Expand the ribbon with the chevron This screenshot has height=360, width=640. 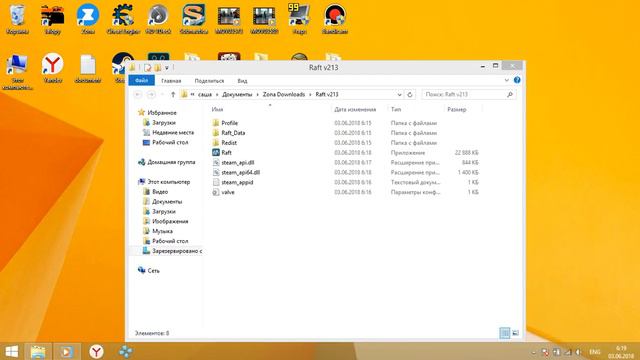[507, 80]
